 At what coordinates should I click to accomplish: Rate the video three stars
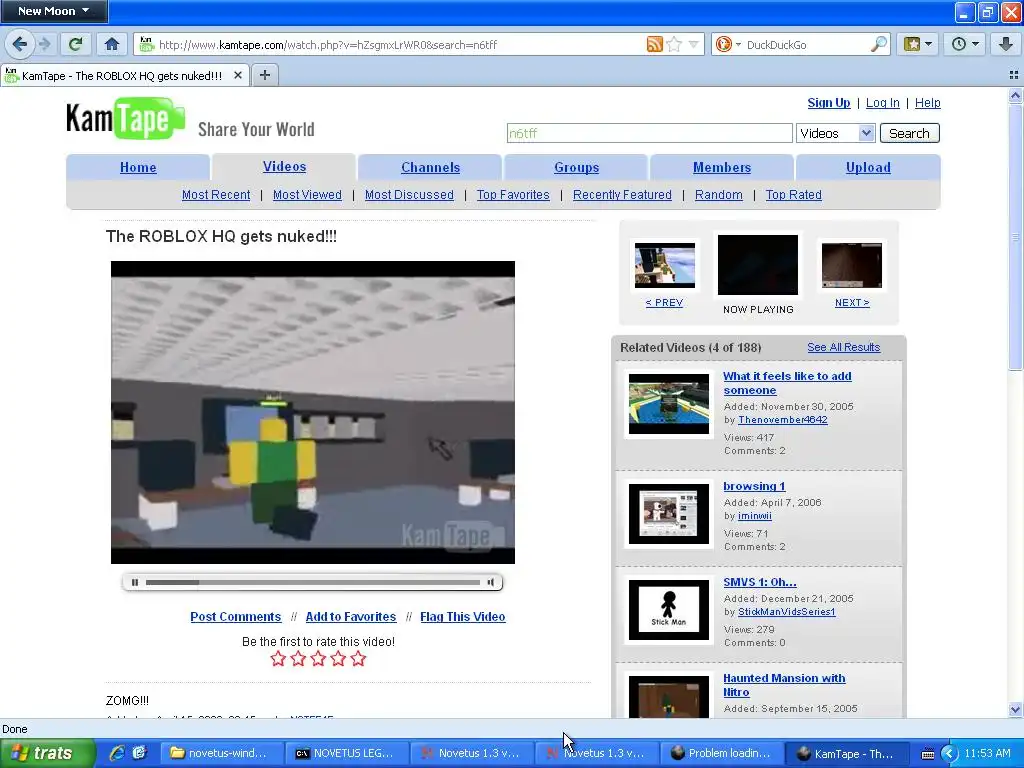pos(318,658)
